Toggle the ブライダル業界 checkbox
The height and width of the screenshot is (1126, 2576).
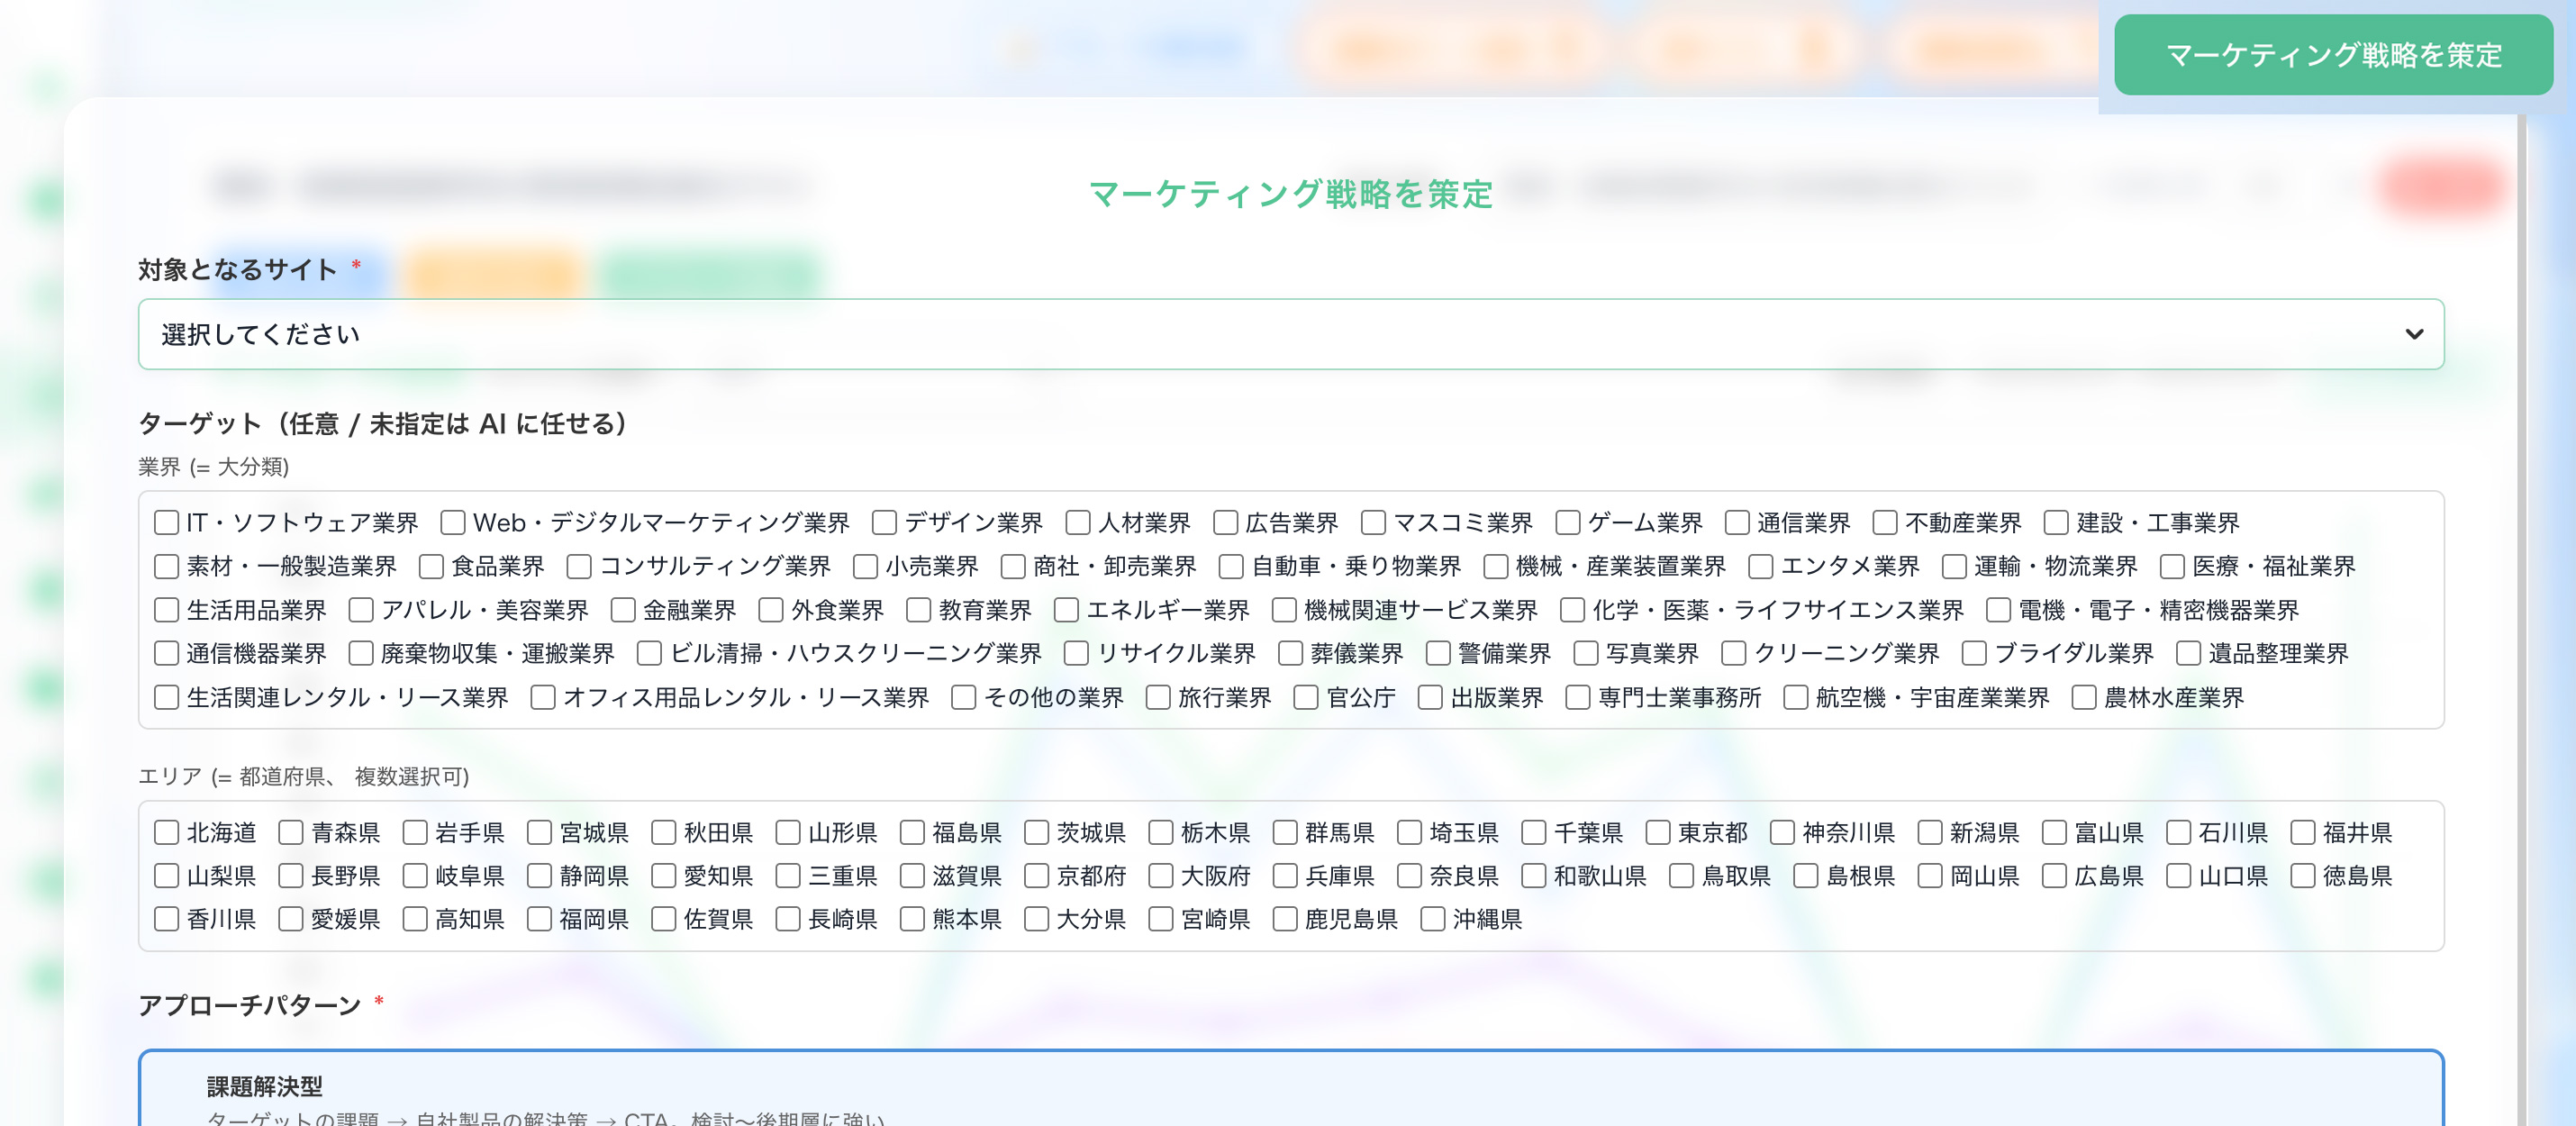point(1974,654)
